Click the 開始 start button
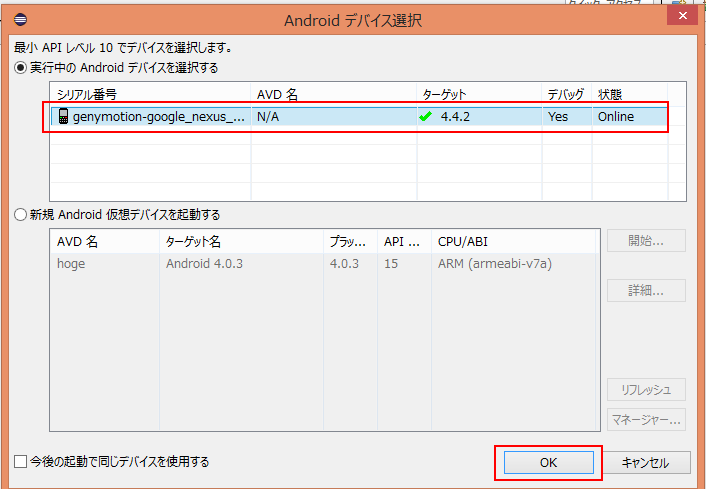This screenshot has height=489, width=706. 647,241
